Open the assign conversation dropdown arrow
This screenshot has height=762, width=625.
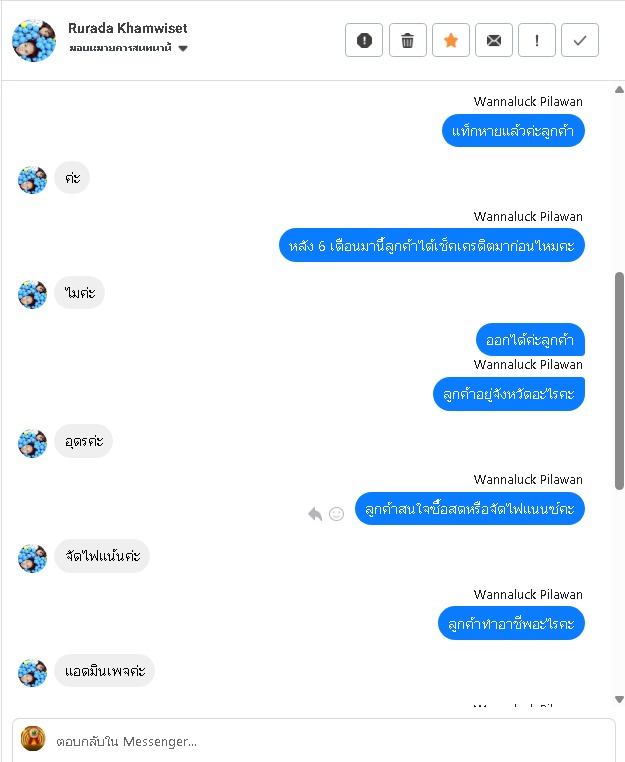(183, 48)
